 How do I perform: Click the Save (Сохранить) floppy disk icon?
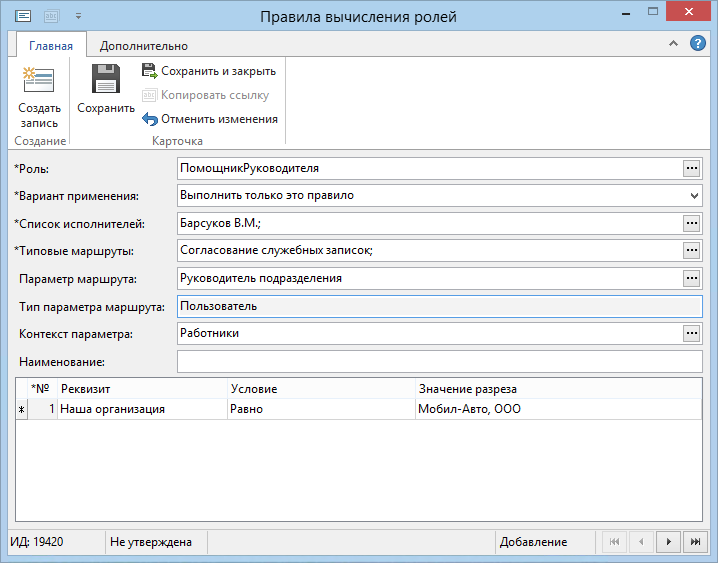pyautogui.click(x=106, y=80)
